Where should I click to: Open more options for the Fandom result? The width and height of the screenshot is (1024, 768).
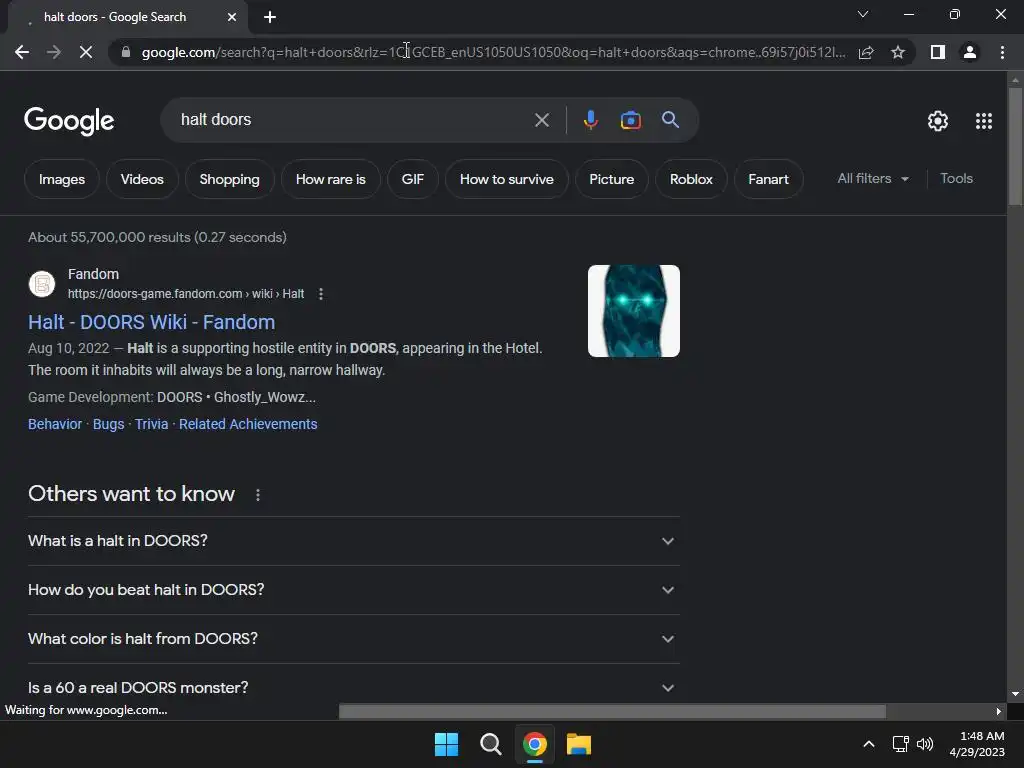(321, 294)
